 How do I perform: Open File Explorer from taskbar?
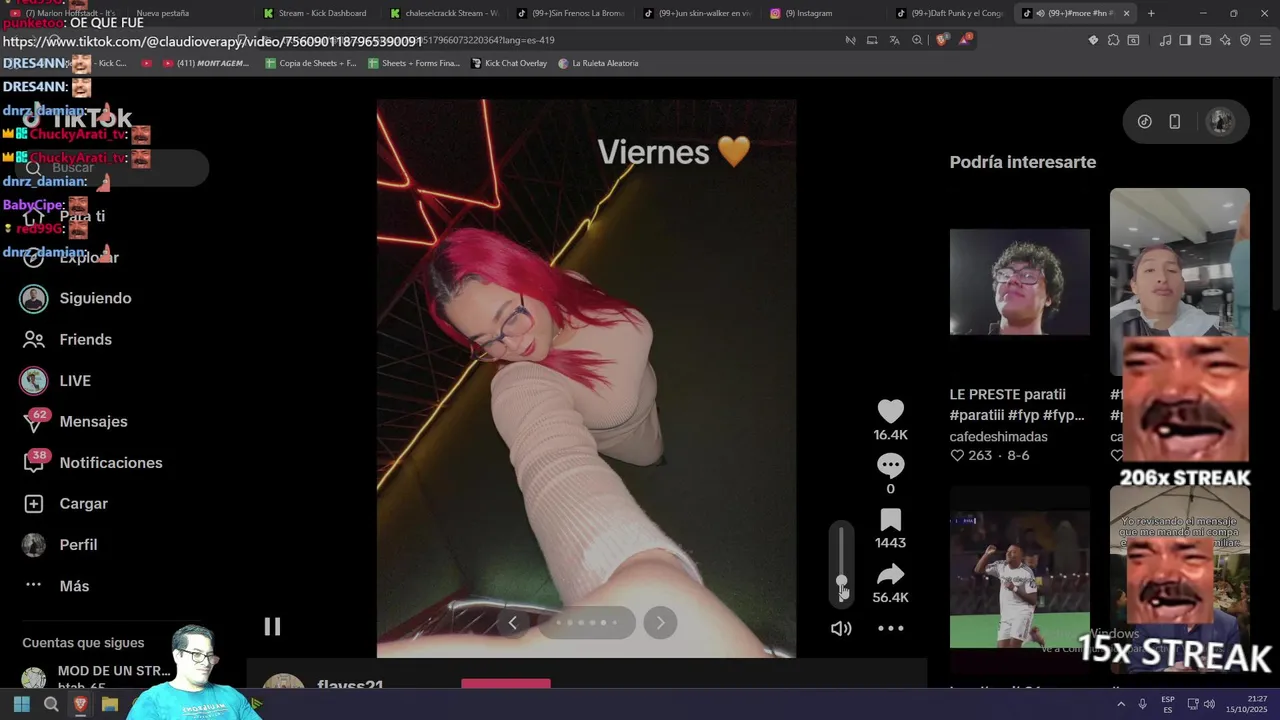(110, 704)
